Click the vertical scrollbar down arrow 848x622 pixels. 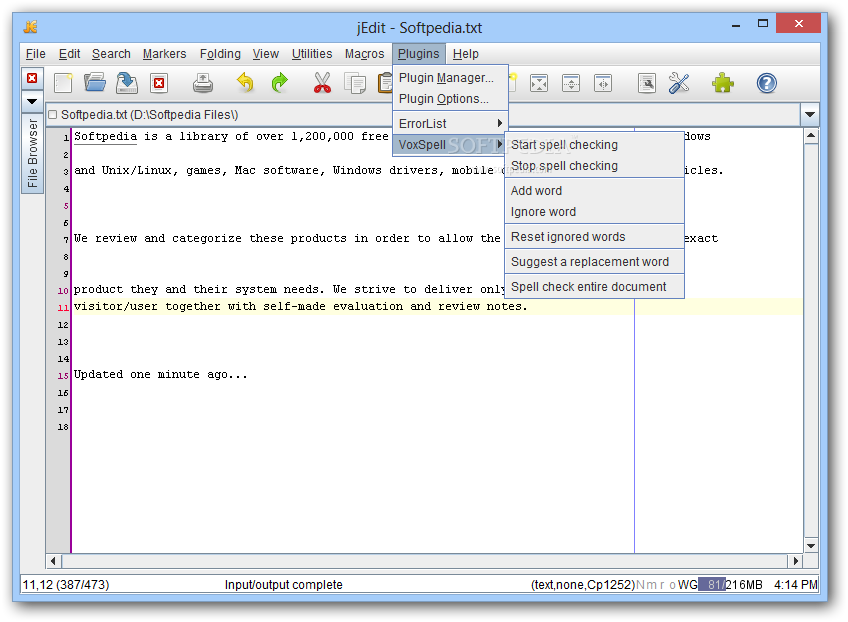tap(811, 545)
